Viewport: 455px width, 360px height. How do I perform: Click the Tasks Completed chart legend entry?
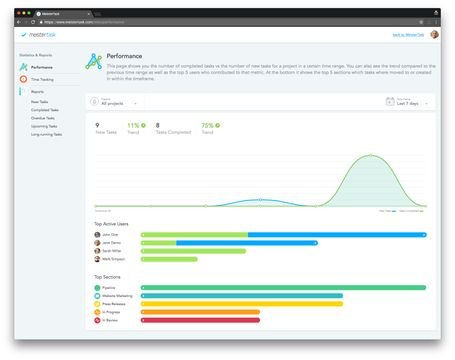[412, 211]
